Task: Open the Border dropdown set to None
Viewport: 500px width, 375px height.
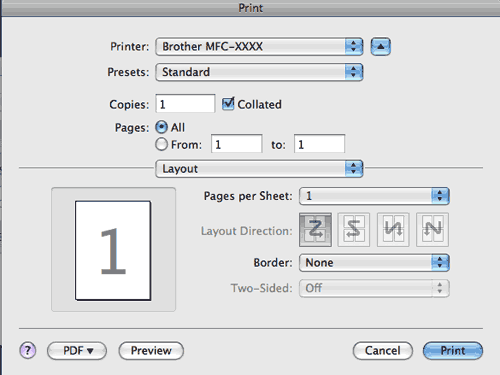Action: [374, 262]
